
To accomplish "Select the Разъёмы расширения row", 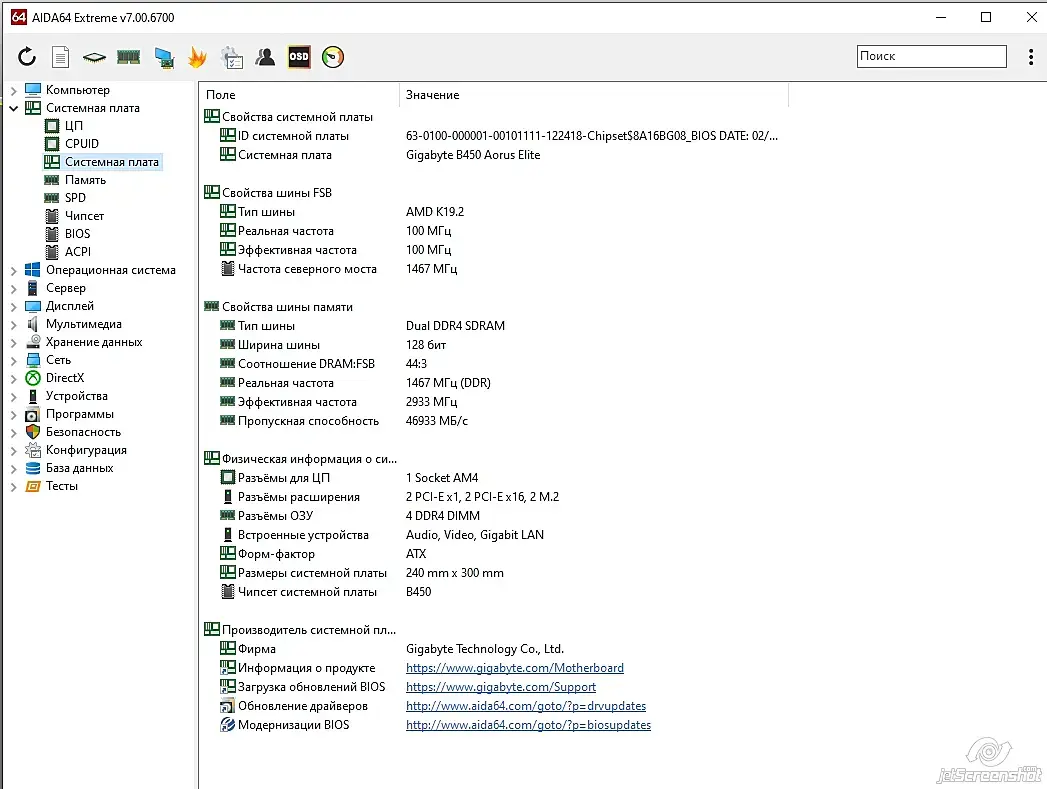I will tap(493, 497).
